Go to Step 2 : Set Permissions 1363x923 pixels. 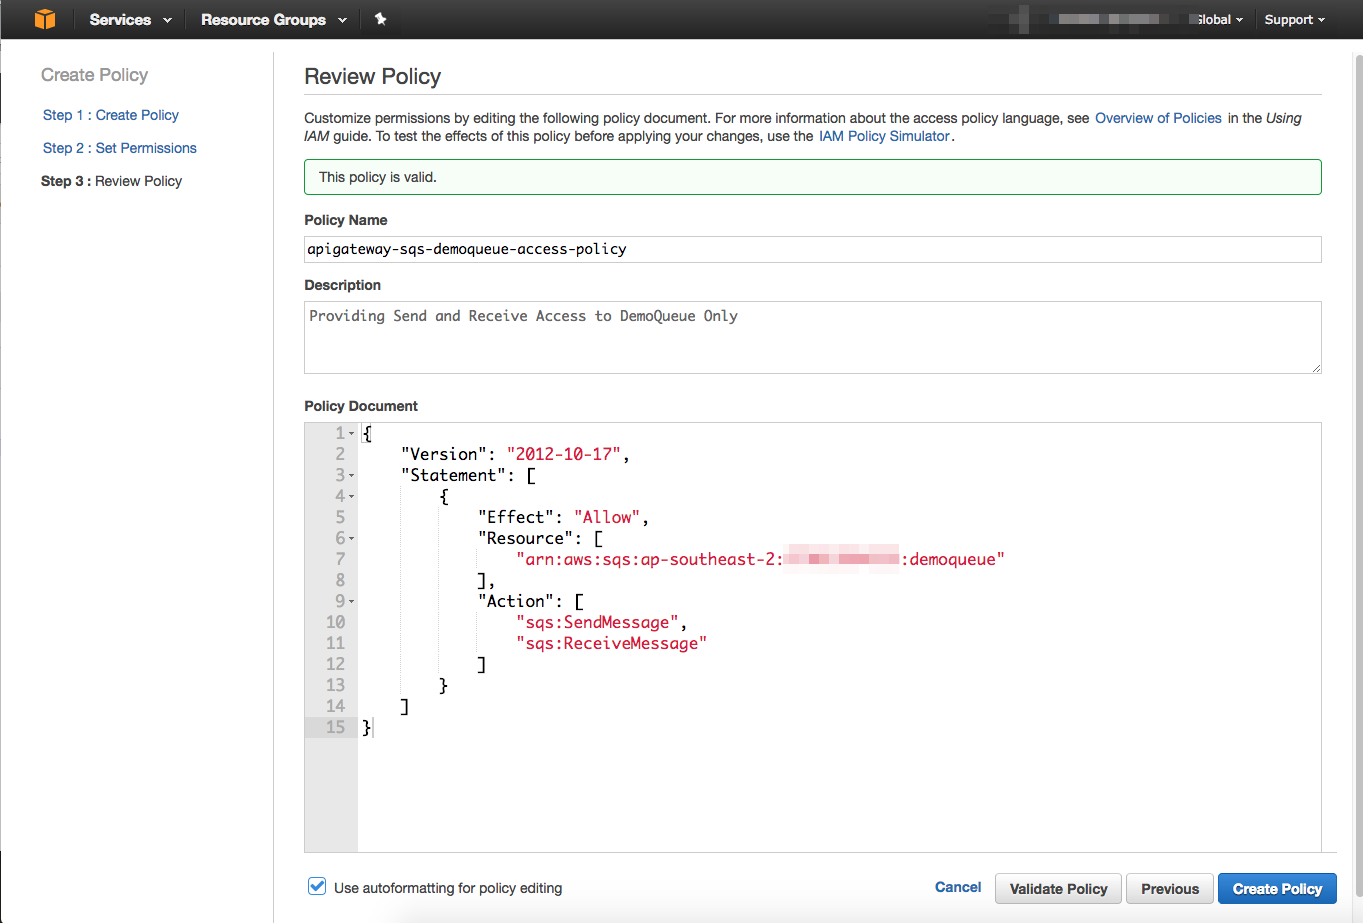point(119,148)
